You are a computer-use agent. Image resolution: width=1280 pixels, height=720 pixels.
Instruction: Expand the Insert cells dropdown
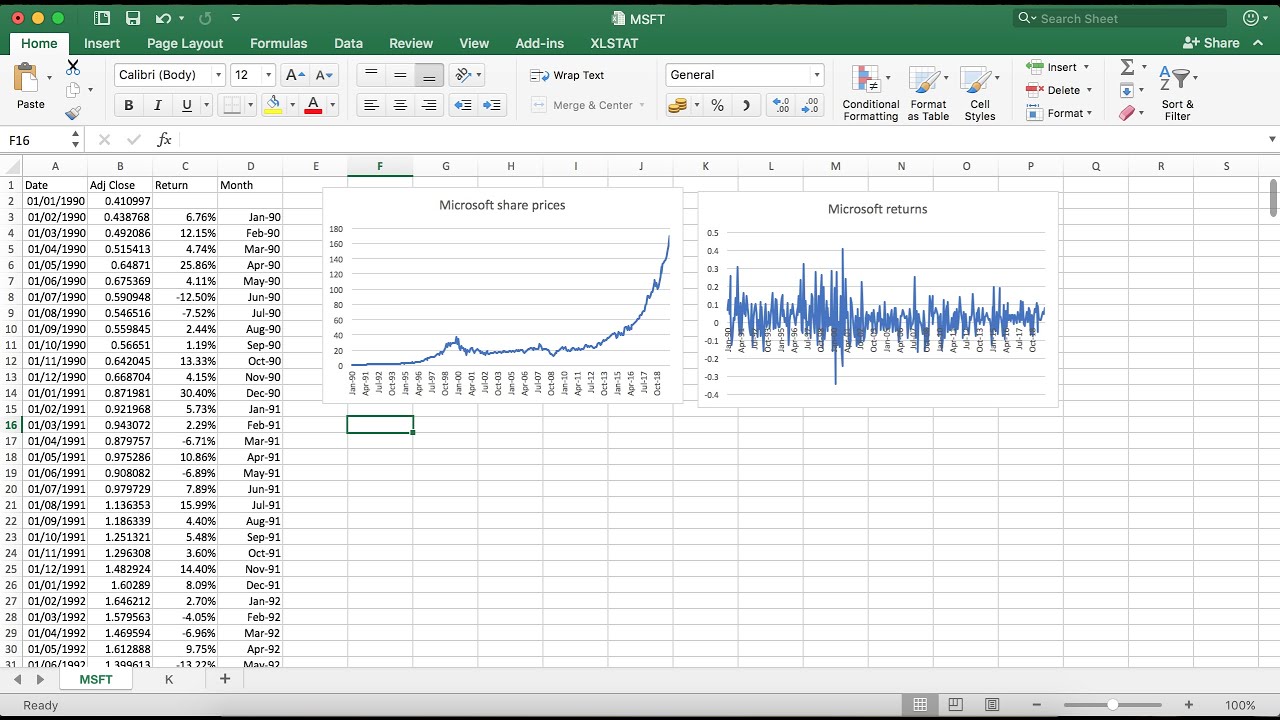tap(1086, 67)
